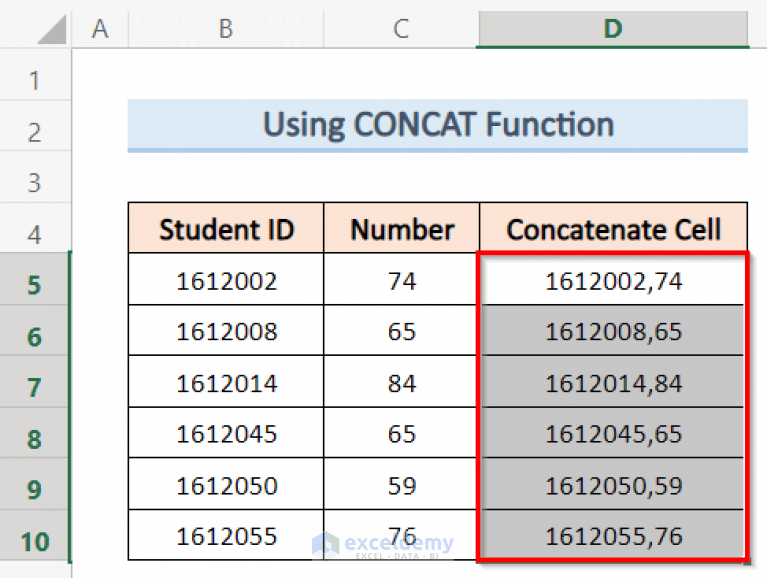Image resolution: width=767 pixels, height=578 pixels.
Task: Select cell with Student ID 1612050
Action: pyautogui.click(x=226, y=485)
